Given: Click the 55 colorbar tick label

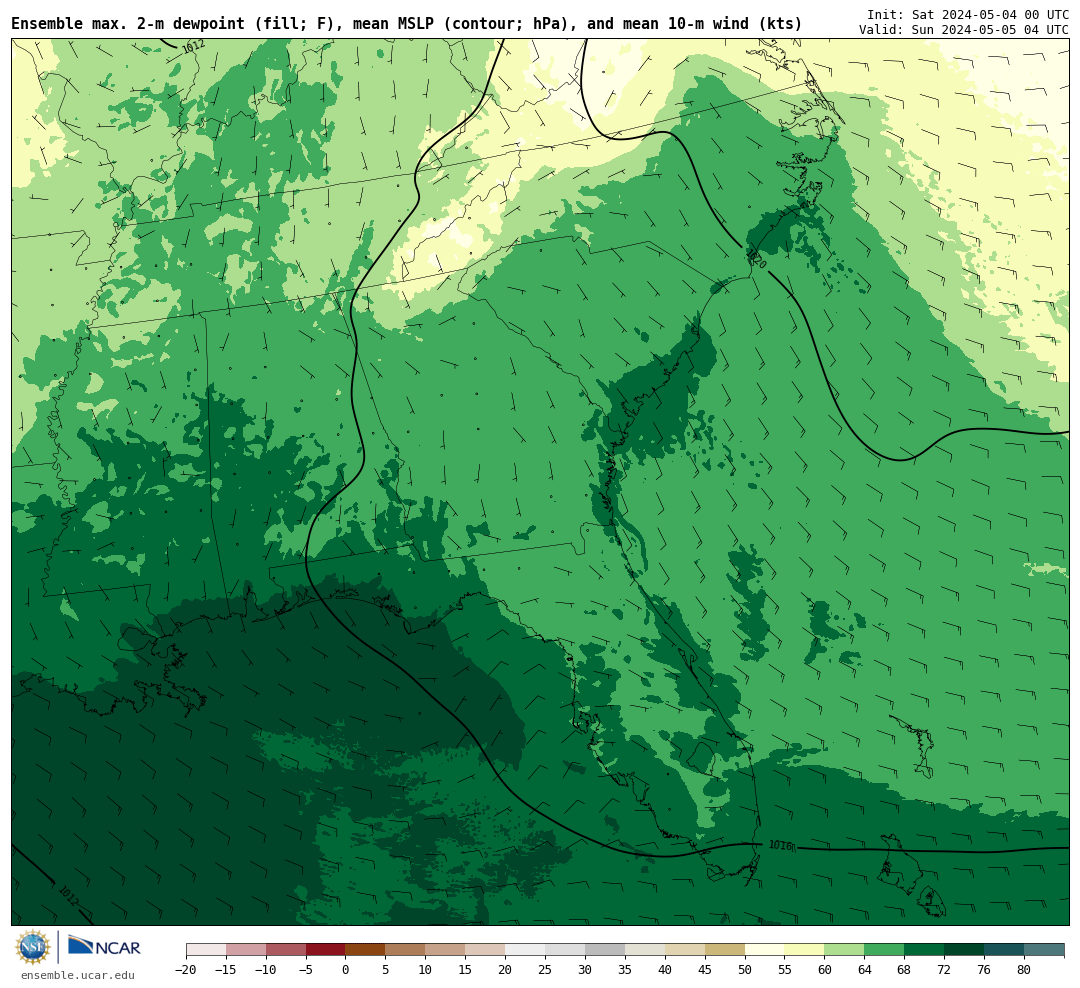Looking at the screenshot, I should point(785,969).
